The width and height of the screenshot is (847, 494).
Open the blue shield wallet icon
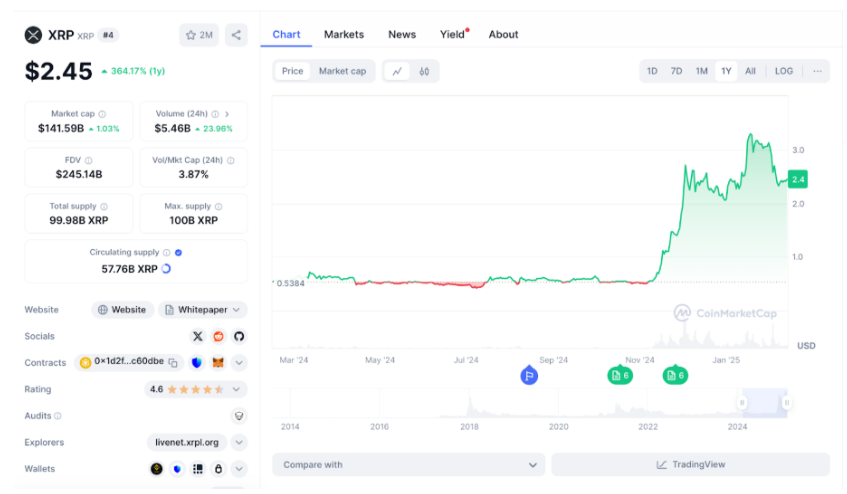point(177,469)
